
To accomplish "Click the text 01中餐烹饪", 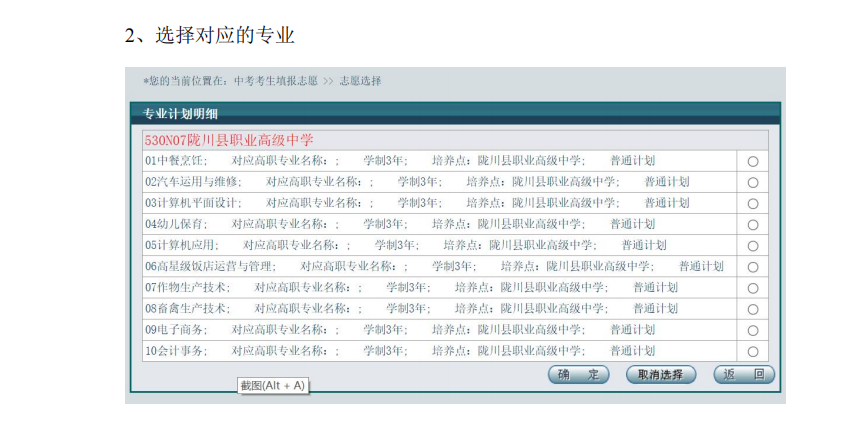I will coord(176,161).
